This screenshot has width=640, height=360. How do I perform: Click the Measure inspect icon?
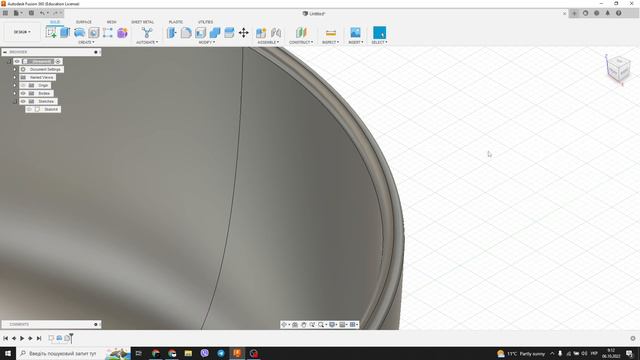[331, 33]
